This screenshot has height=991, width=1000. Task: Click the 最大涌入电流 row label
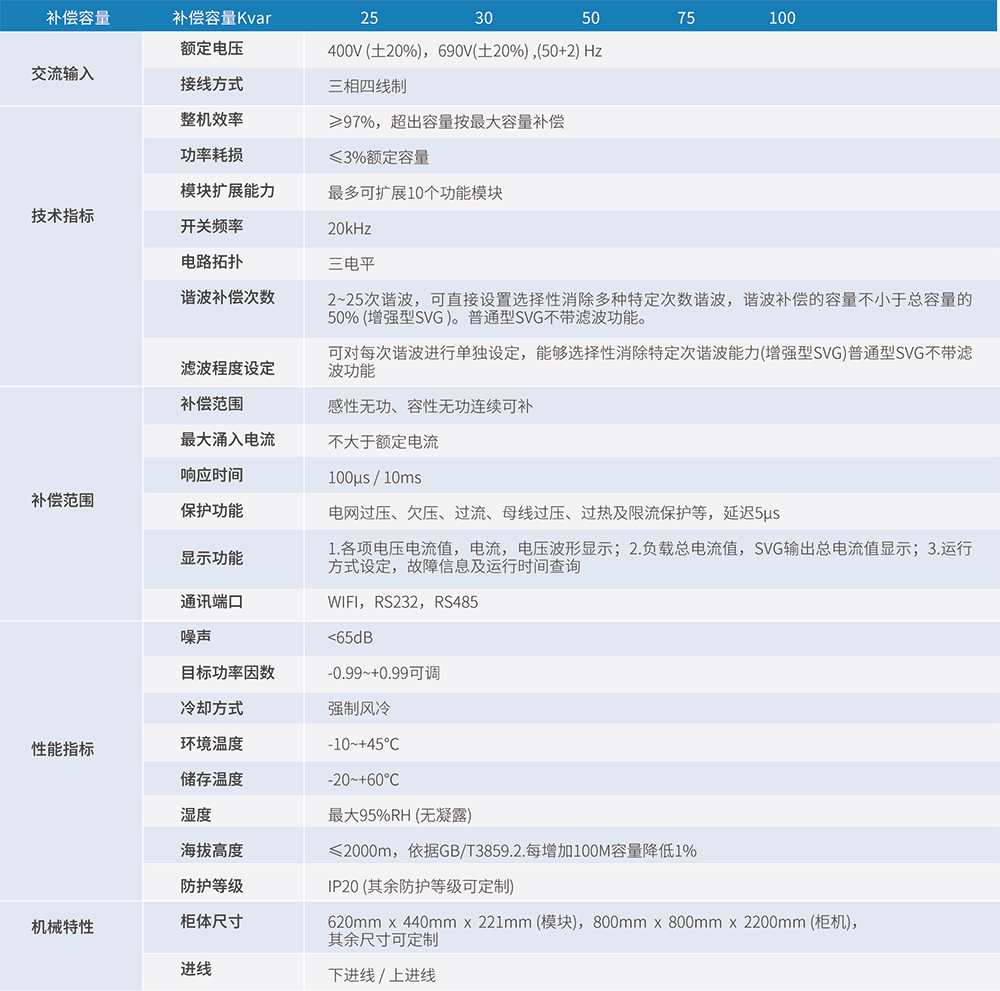[x=227, y=440]
